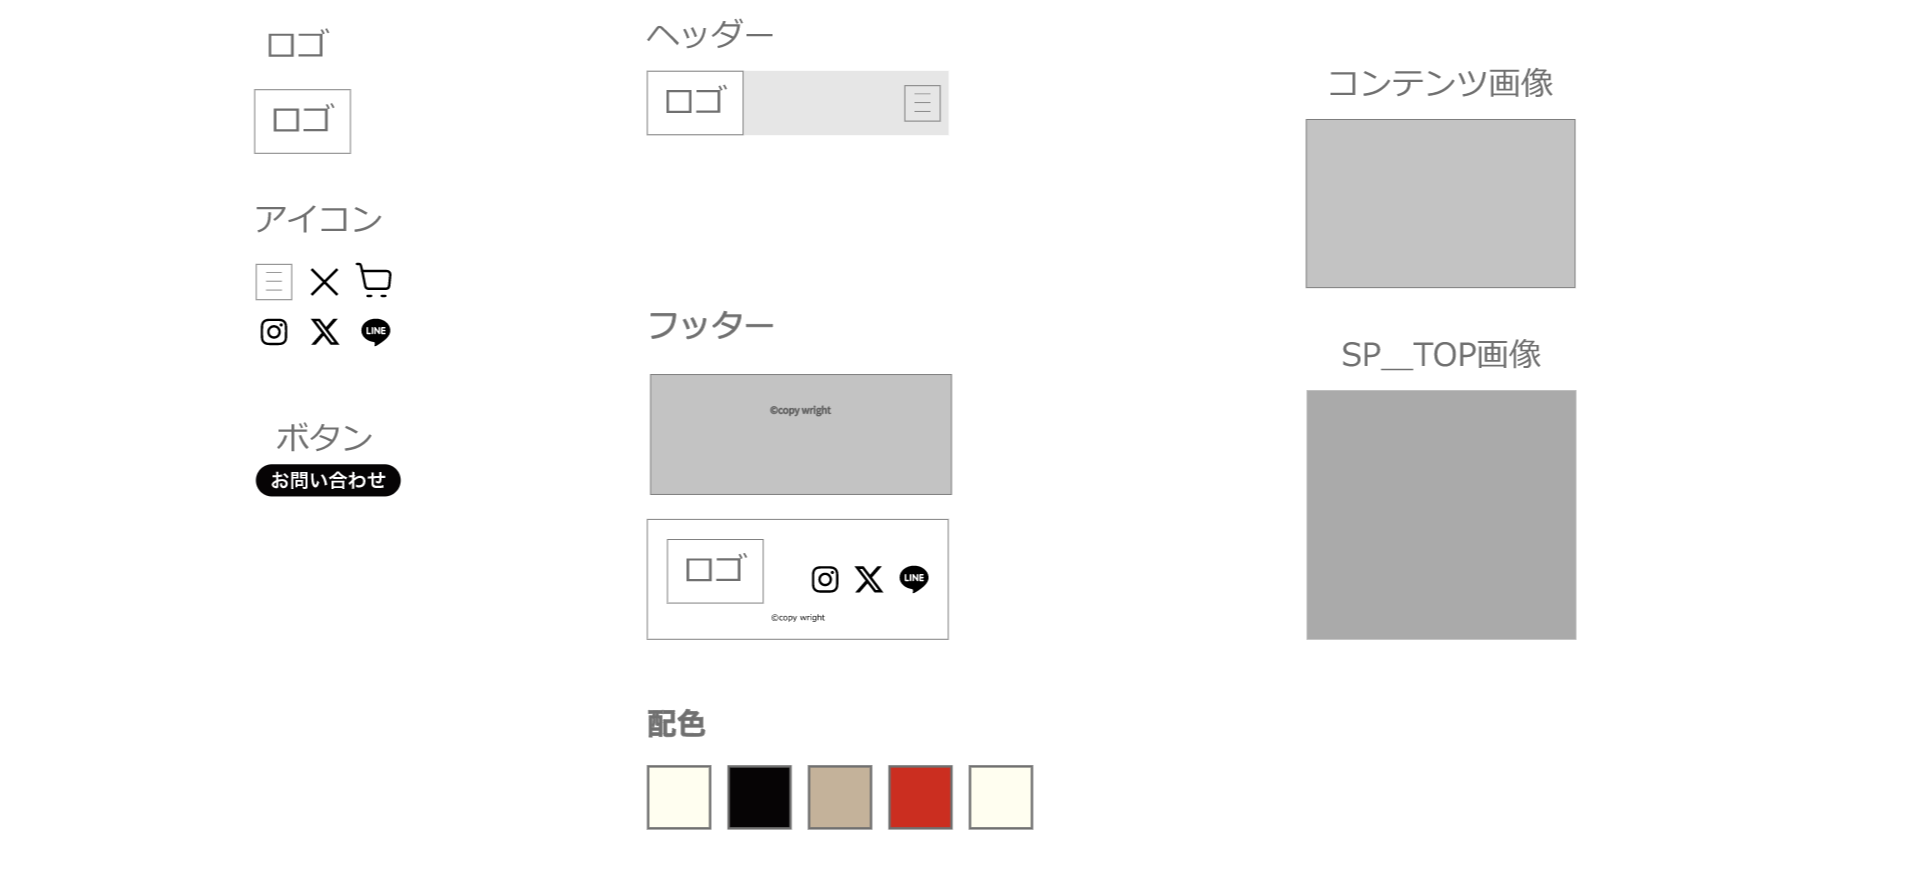Click the コンテンツ画像 placeholder image
The width and height of the screenshot is (1920, 869).
point(1440,204)
